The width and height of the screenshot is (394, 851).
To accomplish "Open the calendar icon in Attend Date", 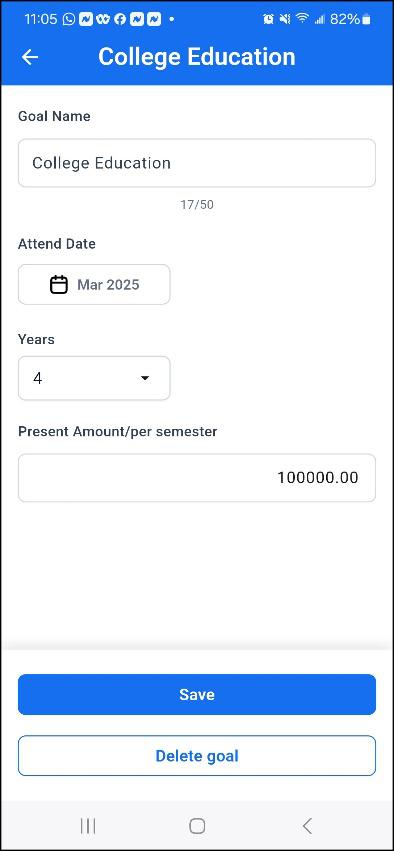I will 59,284.
